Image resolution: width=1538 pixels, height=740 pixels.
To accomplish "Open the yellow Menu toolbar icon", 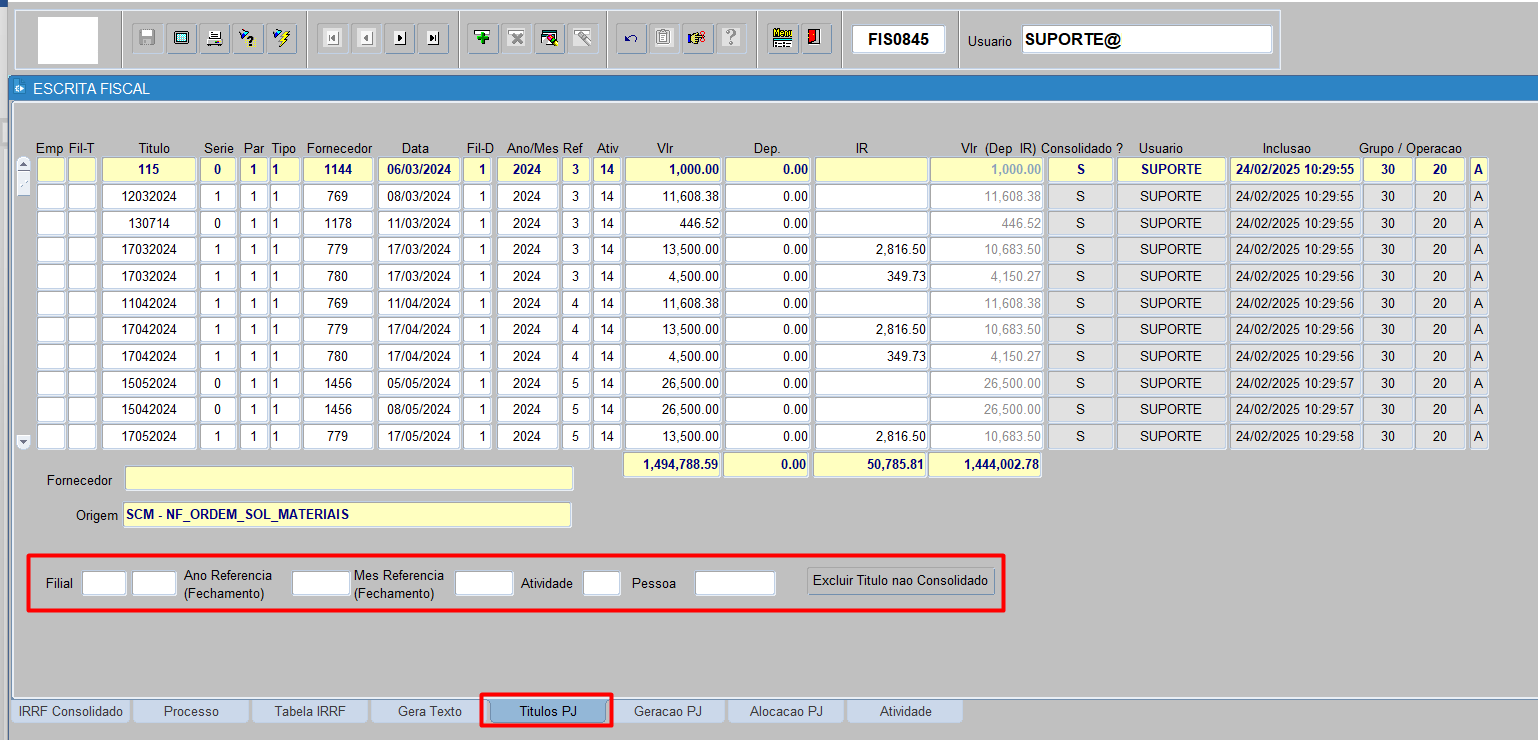I will tap(783, 39).
